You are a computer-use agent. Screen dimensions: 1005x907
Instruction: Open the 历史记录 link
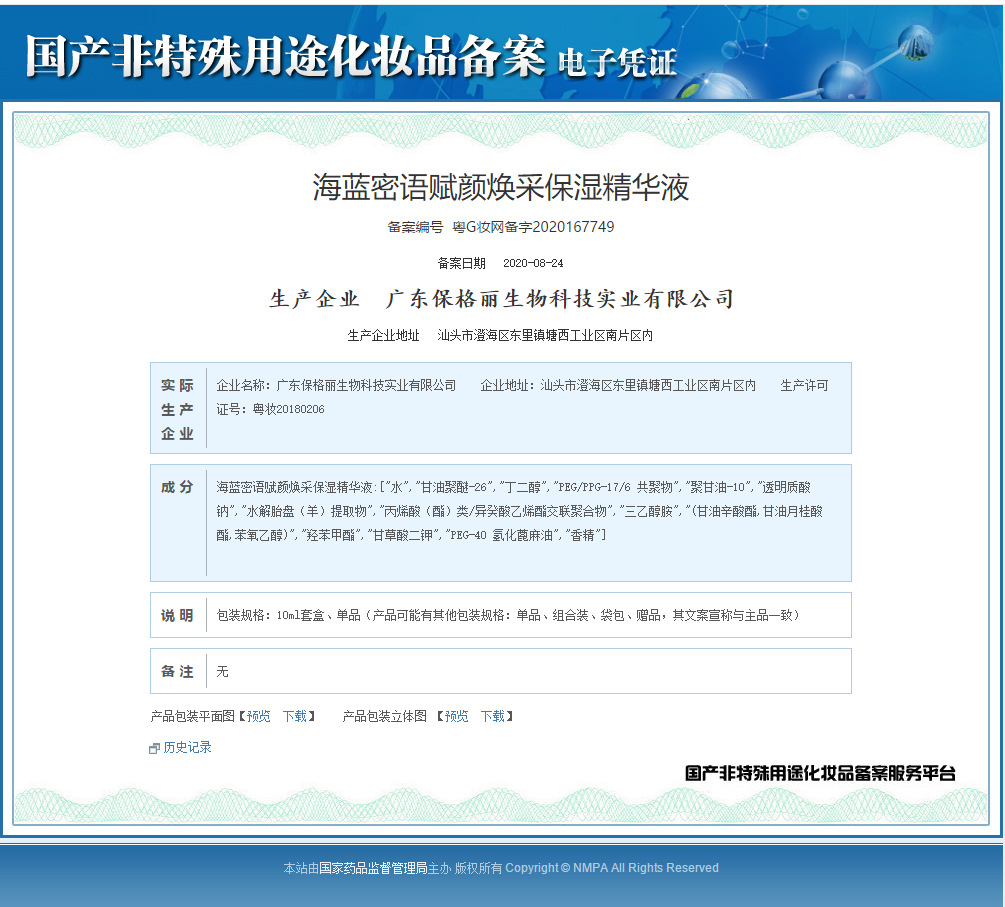point(187,747)
